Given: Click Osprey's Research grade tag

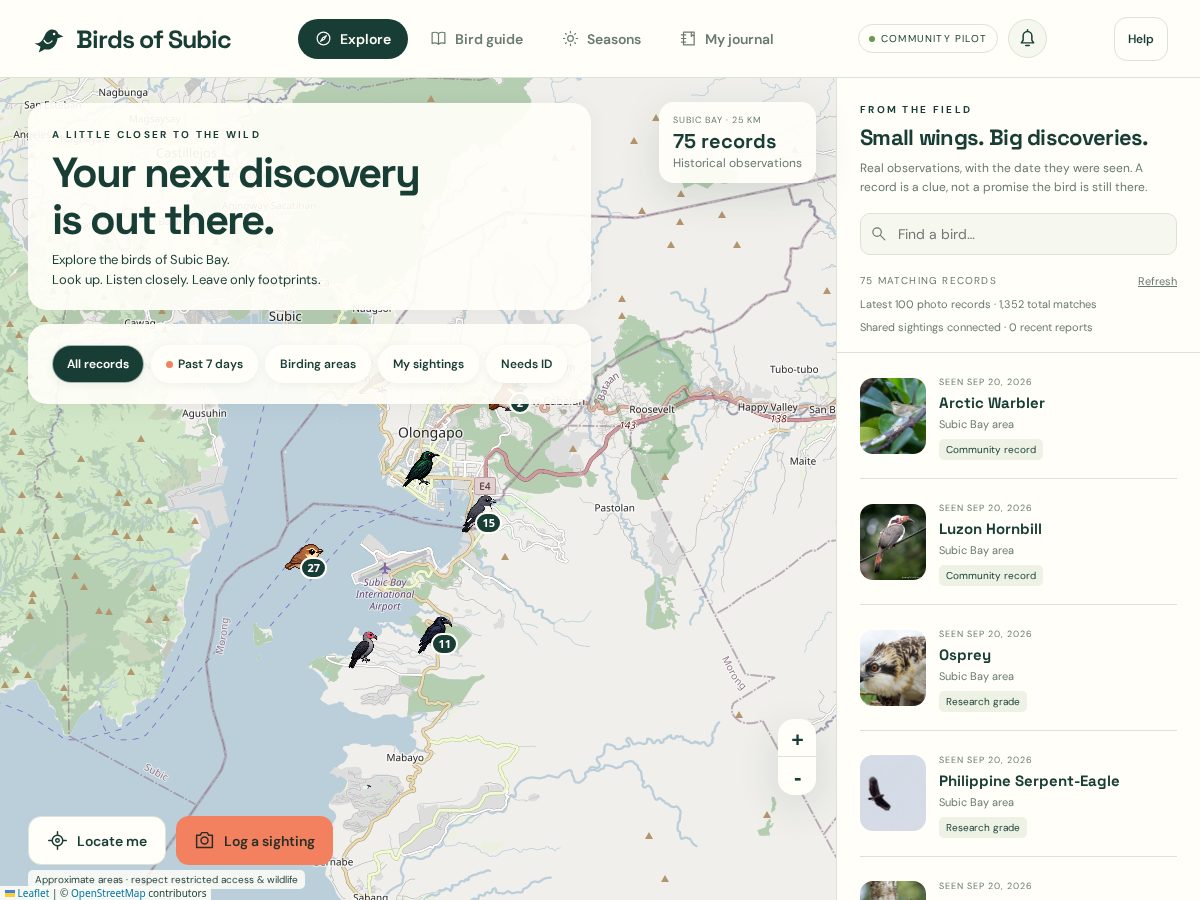Looking at the screenshot, I should click(983, 702).
